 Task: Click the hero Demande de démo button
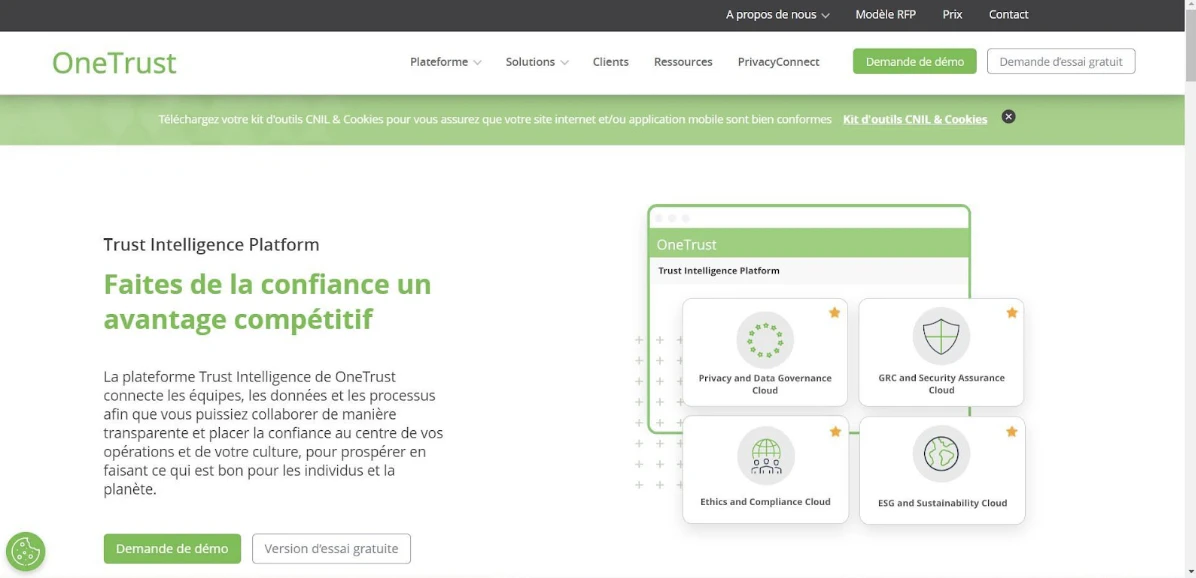click(172, 548)
